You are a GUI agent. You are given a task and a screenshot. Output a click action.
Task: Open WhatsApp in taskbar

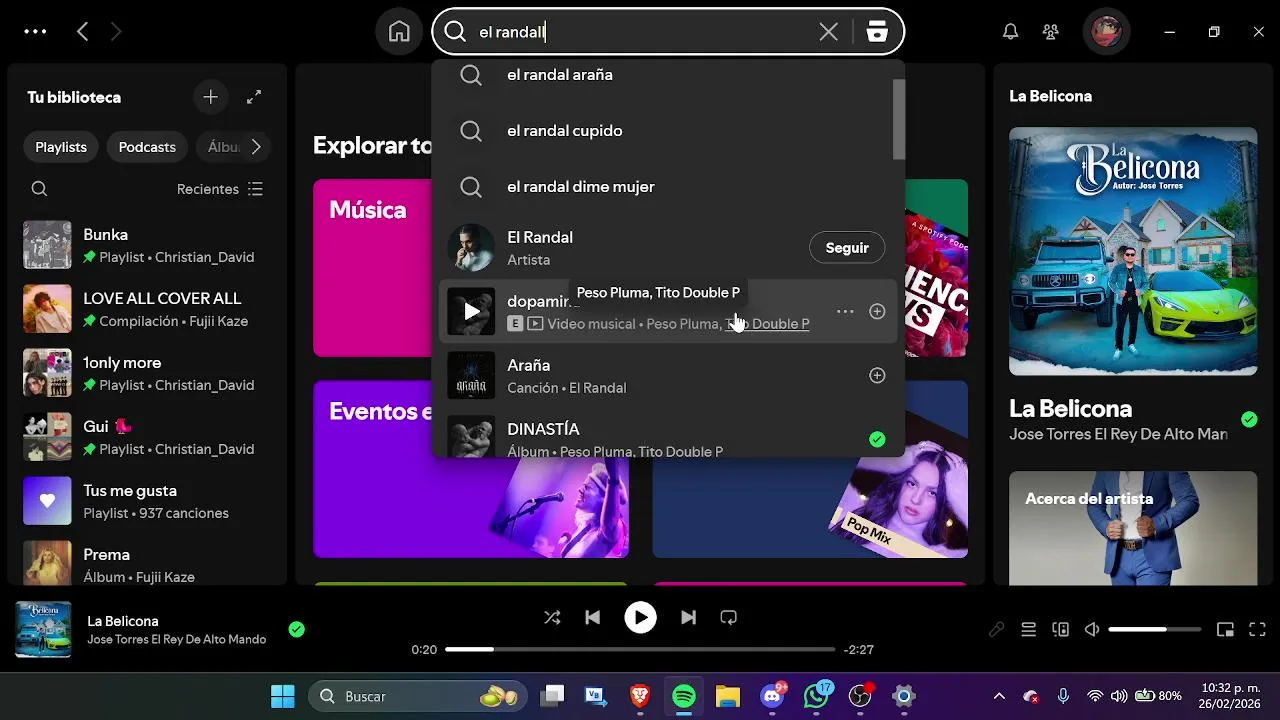(817, 696)
